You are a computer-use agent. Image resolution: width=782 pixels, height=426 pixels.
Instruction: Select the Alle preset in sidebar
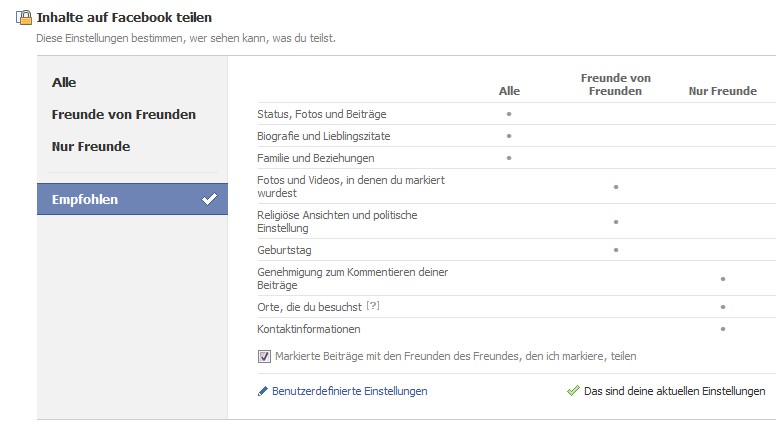64,83
